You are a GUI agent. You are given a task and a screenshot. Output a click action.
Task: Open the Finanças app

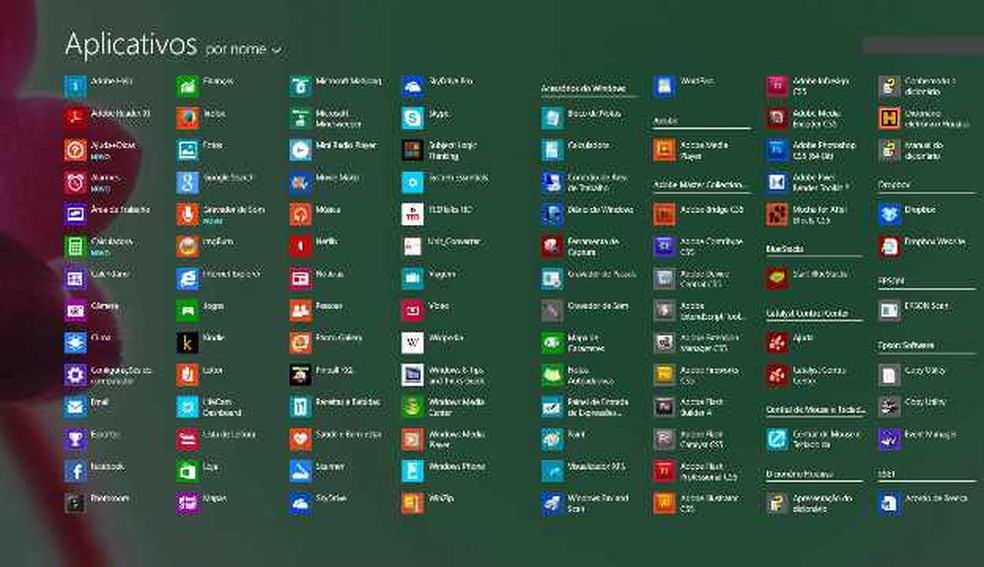[205, 86]
